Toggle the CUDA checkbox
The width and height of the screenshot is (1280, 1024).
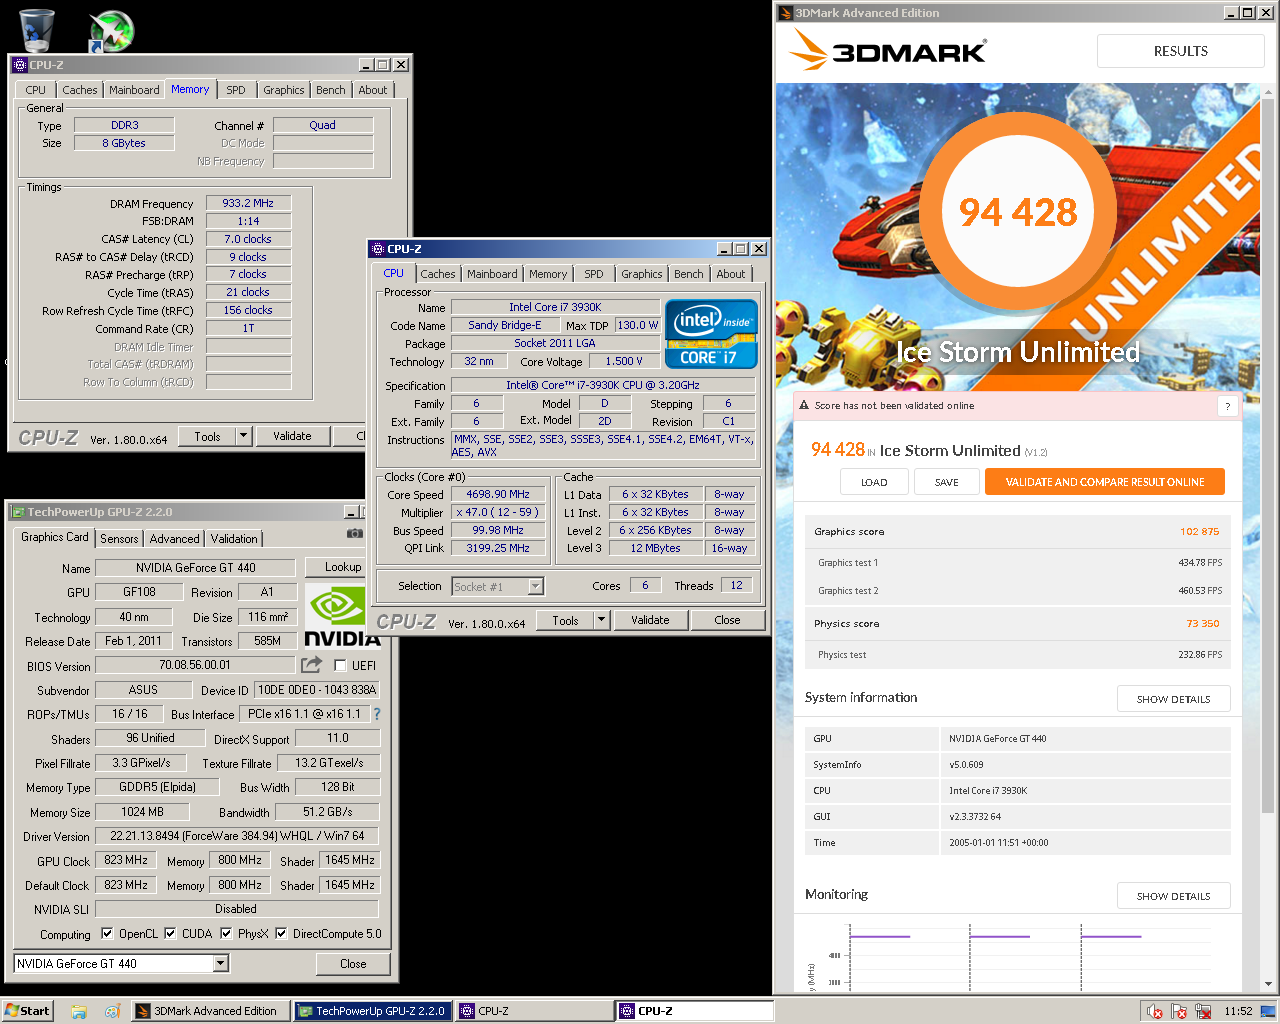[x=170, y=934]
